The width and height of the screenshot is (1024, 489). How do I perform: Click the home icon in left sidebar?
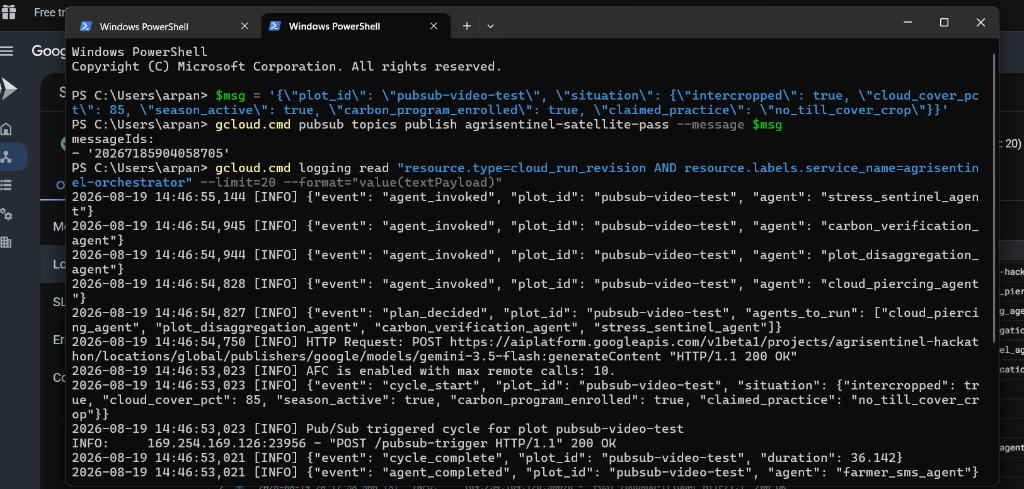[x=7, y=129]
